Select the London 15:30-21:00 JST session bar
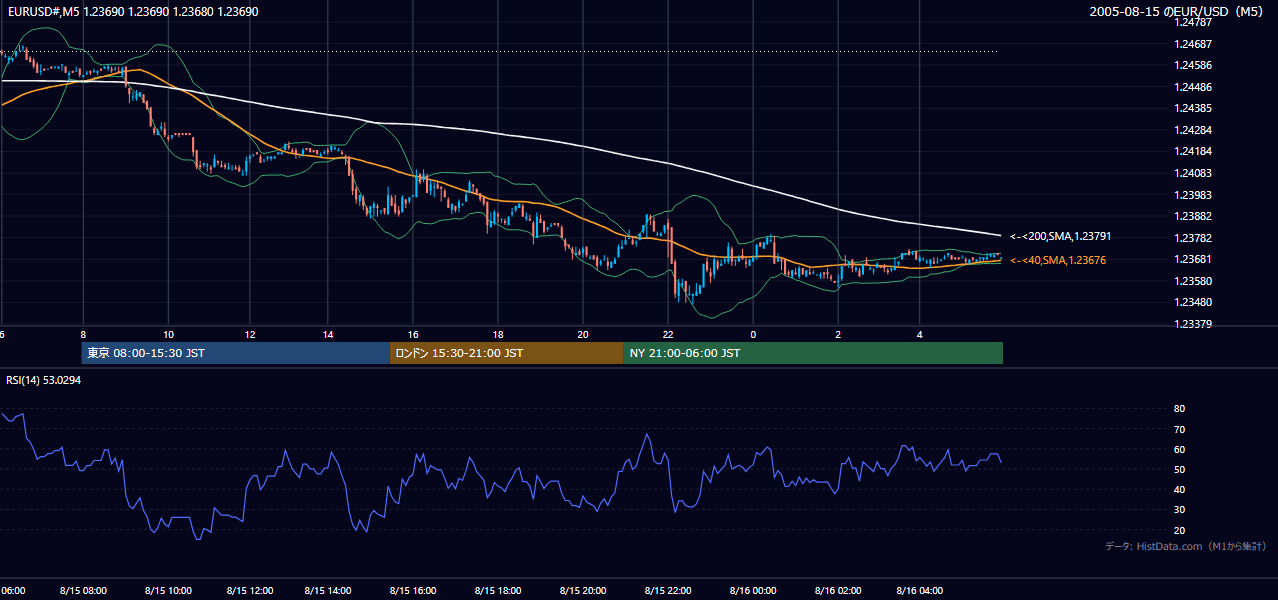Screen dimensions: 1278x600 point(507,353)
